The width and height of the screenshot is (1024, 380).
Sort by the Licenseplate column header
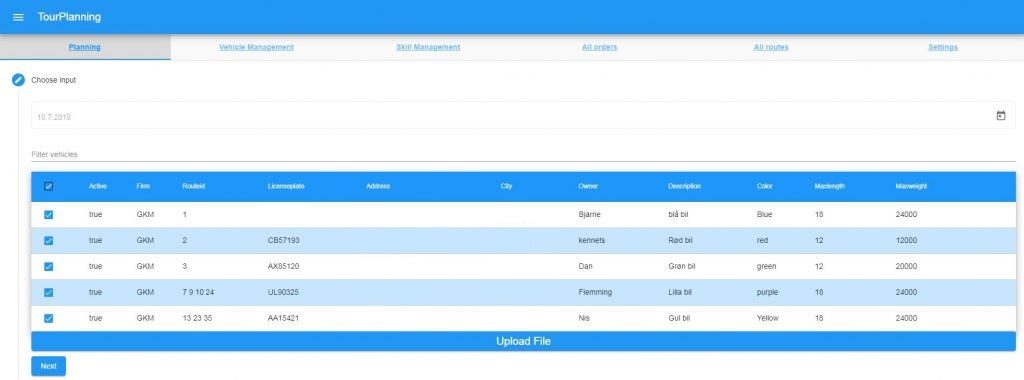286,186
